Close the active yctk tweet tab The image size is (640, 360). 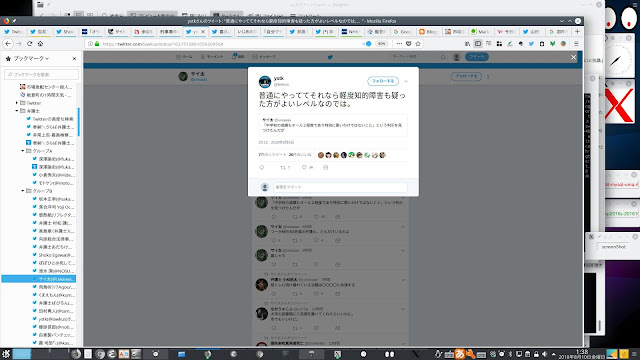click(x=203, y=31)
